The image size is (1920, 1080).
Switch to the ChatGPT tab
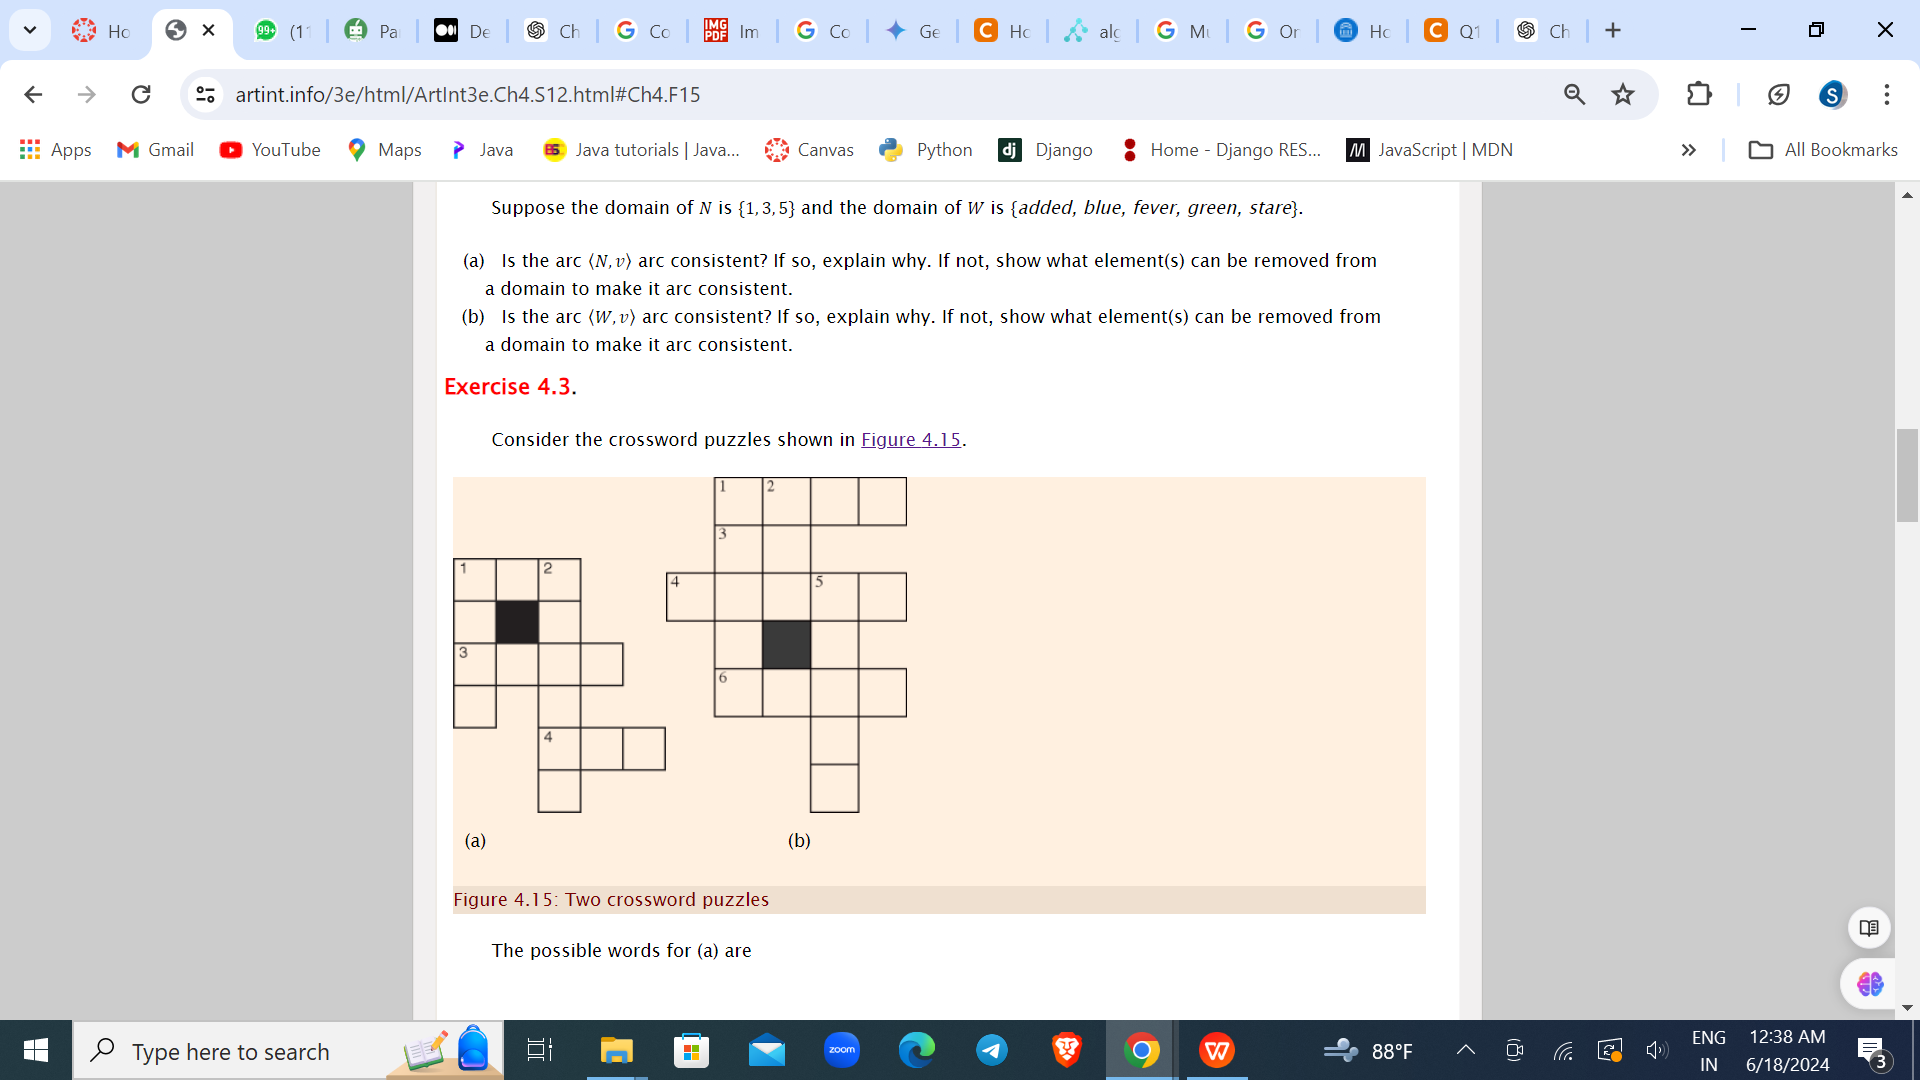551,30
